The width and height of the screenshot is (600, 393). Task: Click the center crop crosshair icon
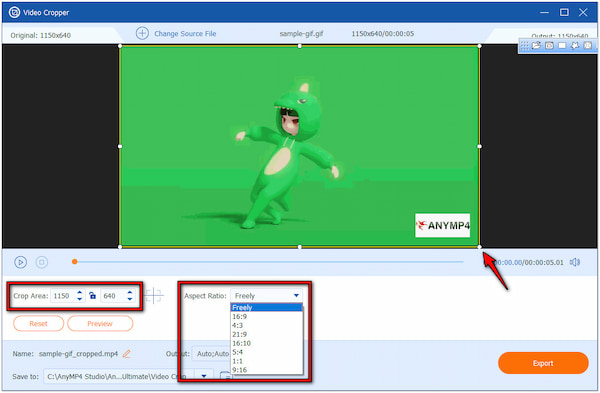153,295
